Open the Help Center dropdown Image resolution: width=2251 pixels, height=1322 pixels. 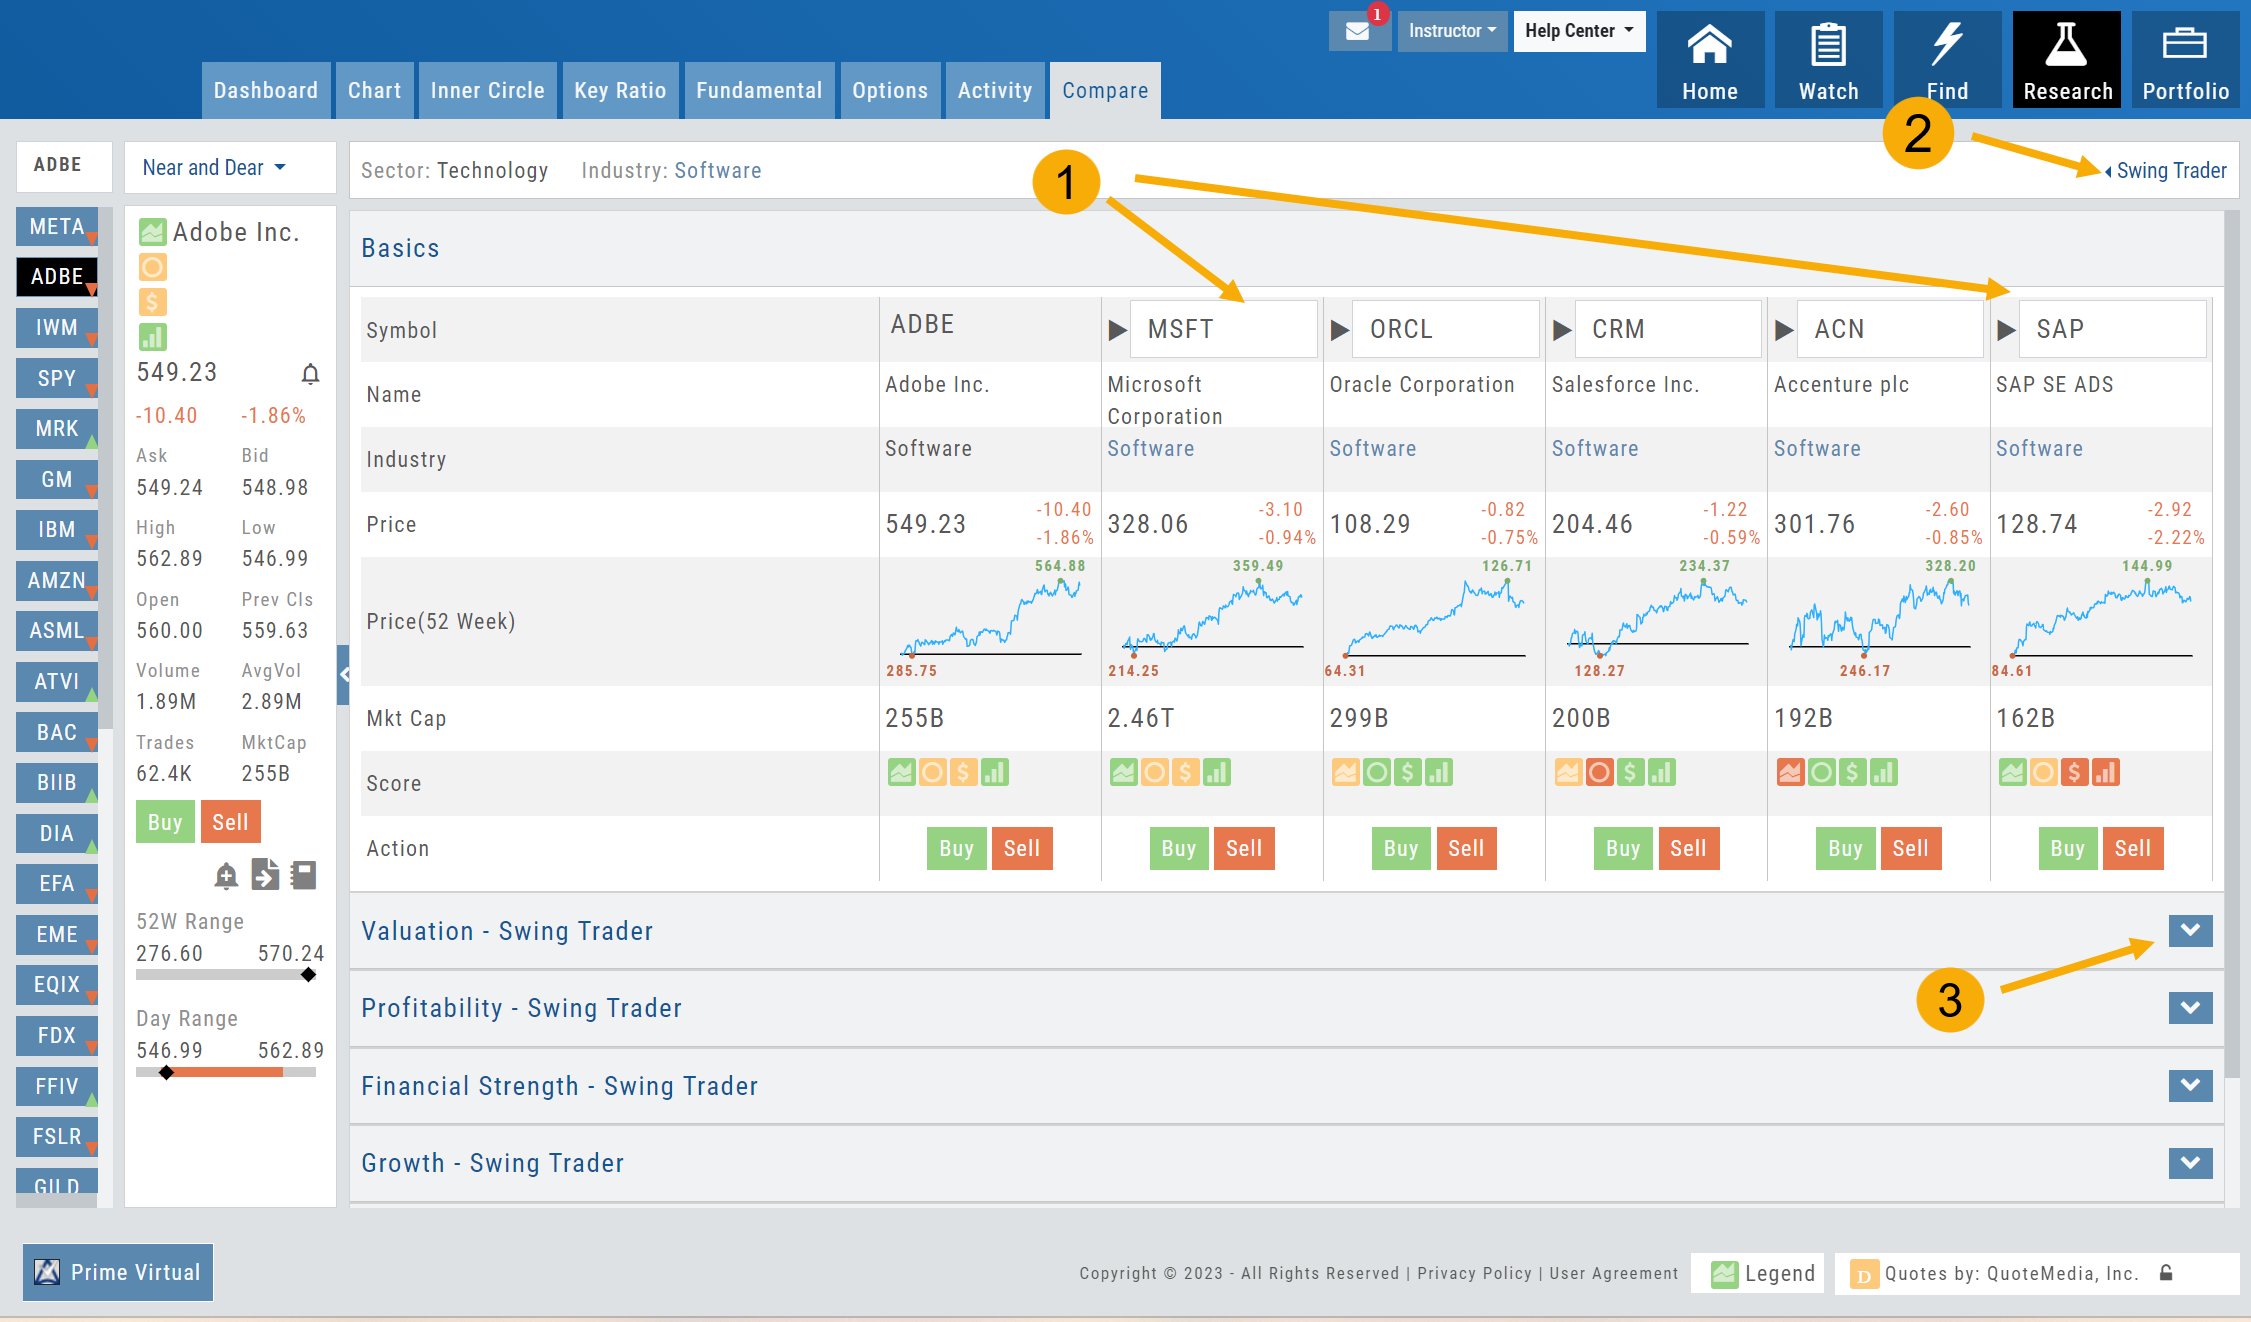pos(1578,31)
